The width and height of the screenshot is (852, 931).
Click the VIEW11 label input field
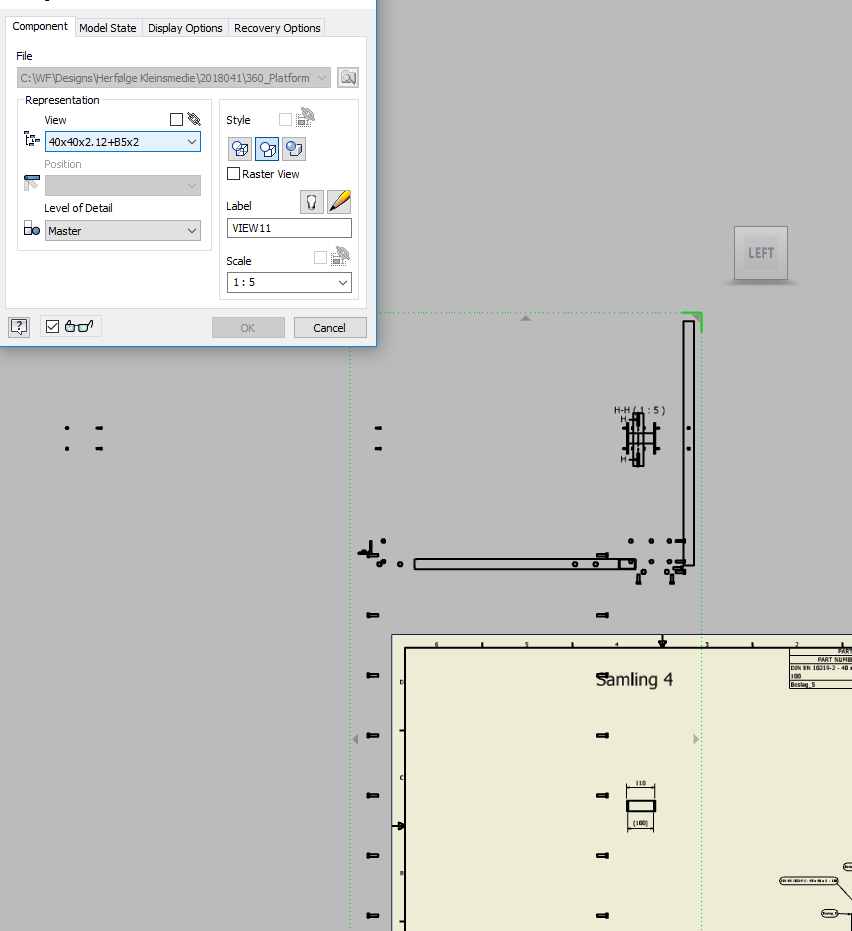[x=289, y=228]
